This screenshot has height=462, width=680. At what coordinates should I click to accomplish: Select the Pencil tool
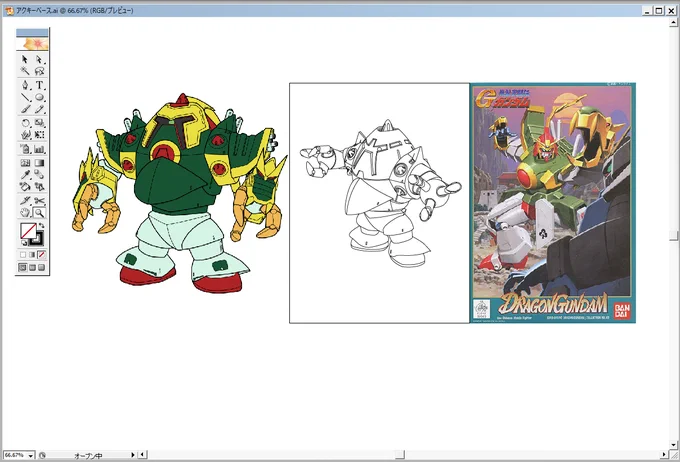coord(39,109)
